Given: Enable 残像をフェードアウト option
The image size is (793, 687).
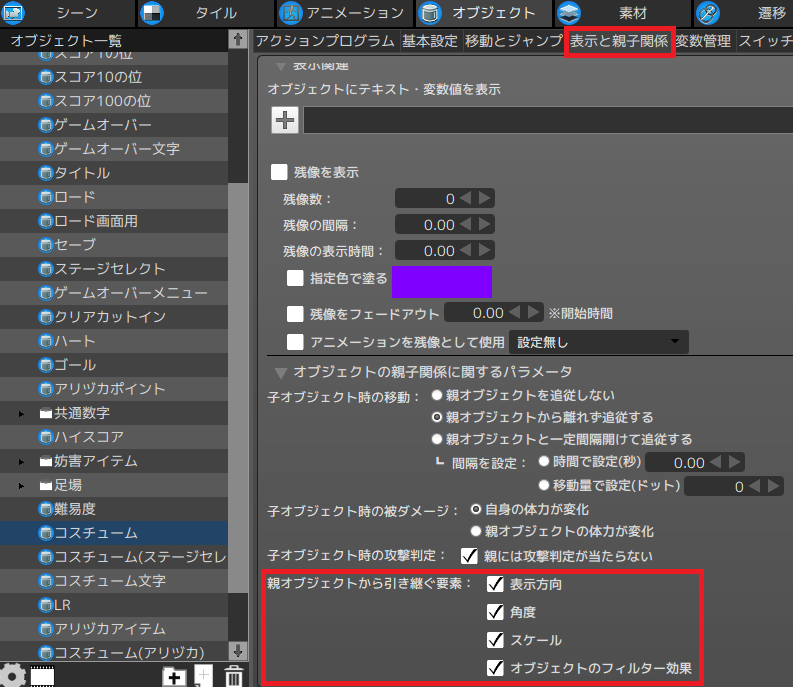Looking at the screenshot, I should pyautogui.click(x=295, y=314).
